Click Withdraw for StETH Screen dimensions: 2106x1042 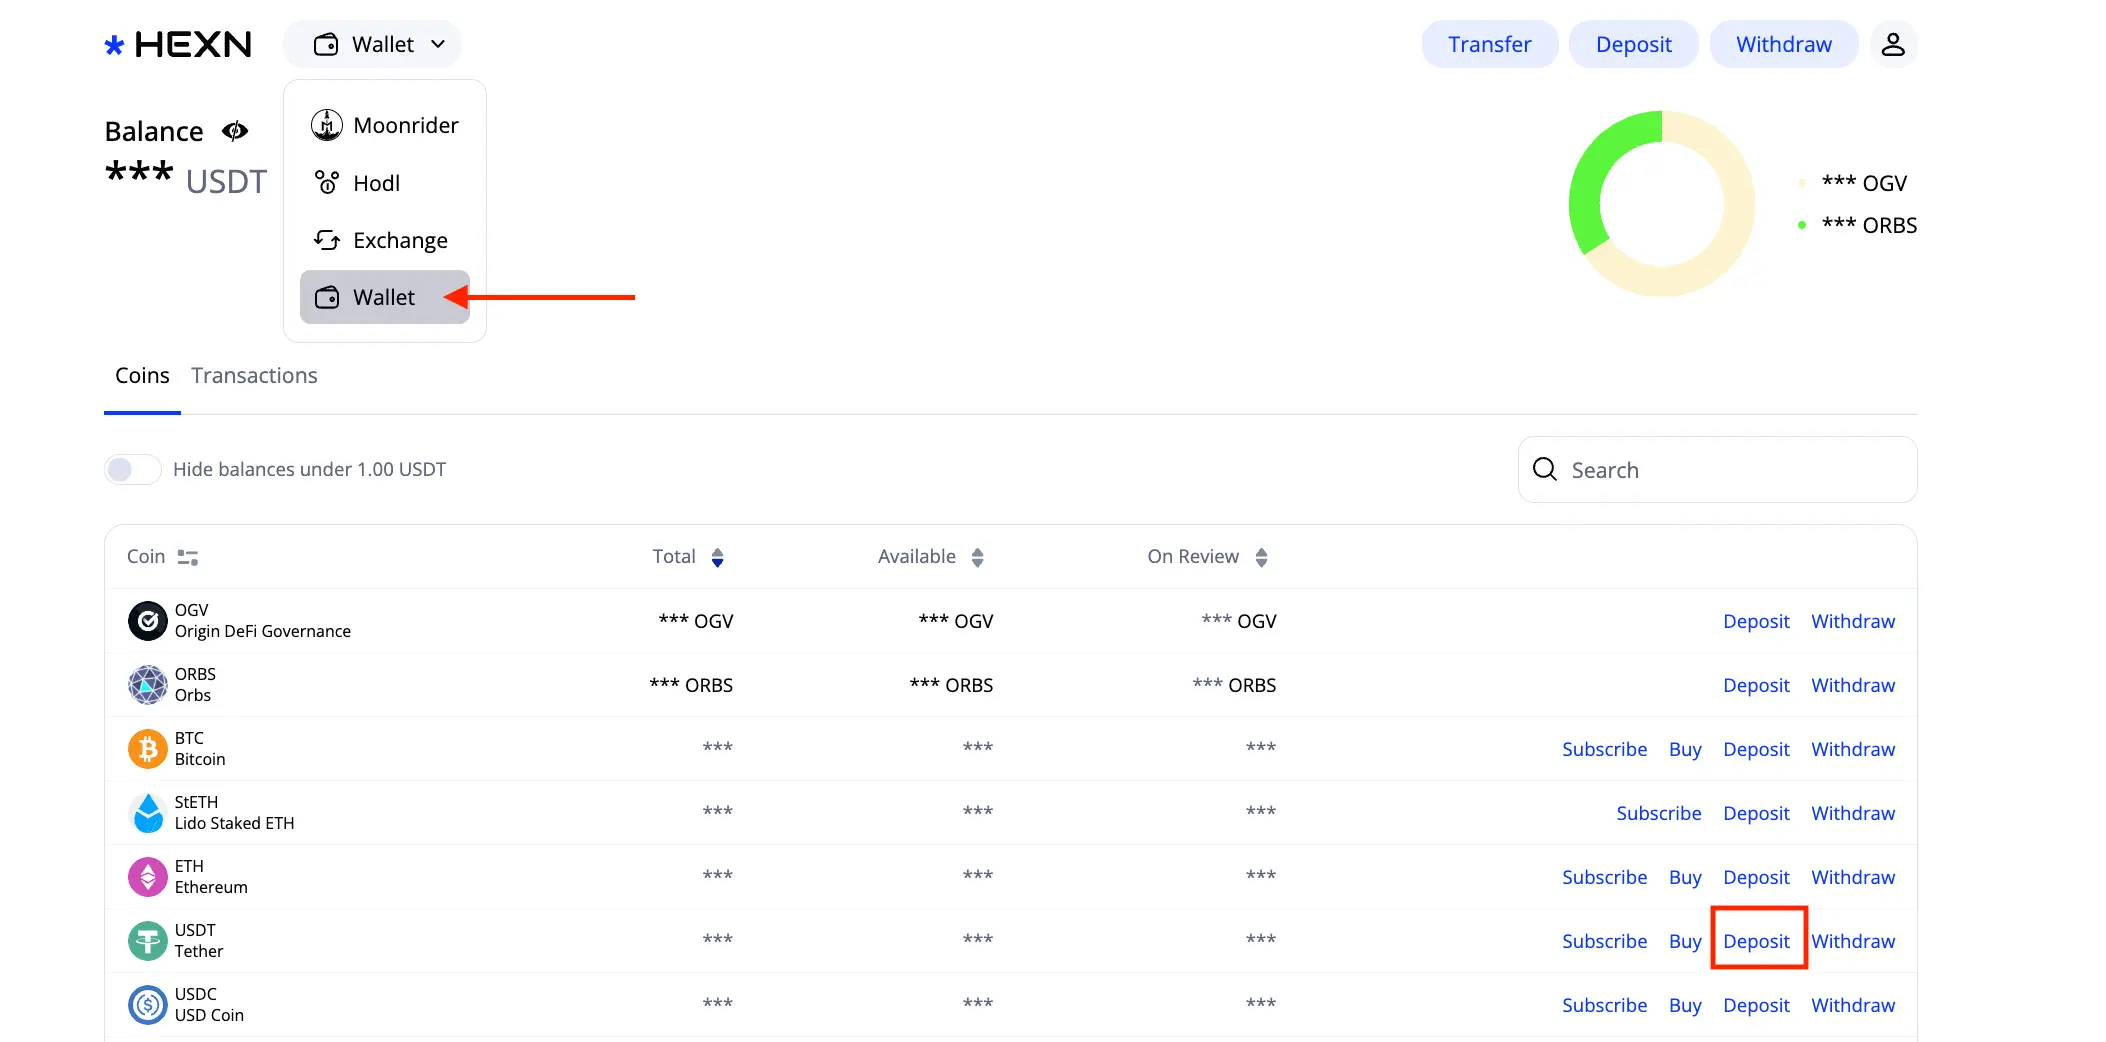(1853, 813)
